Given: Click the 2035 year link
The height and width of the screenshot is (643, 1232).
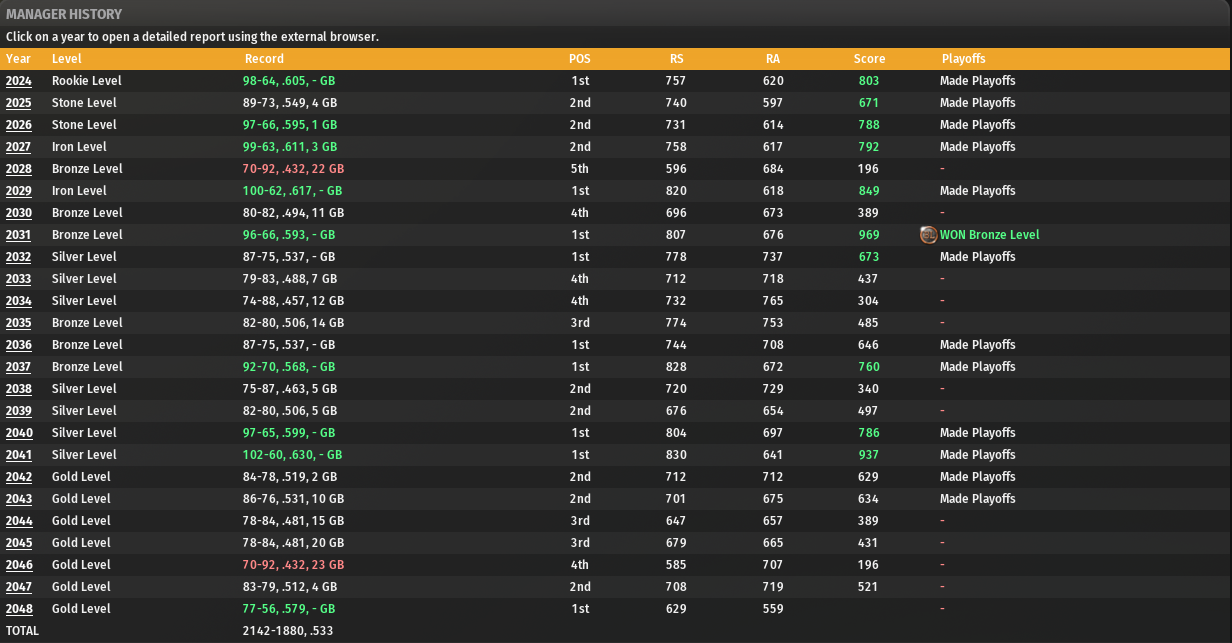Looking at the screenshot, I should coord(18,323).
